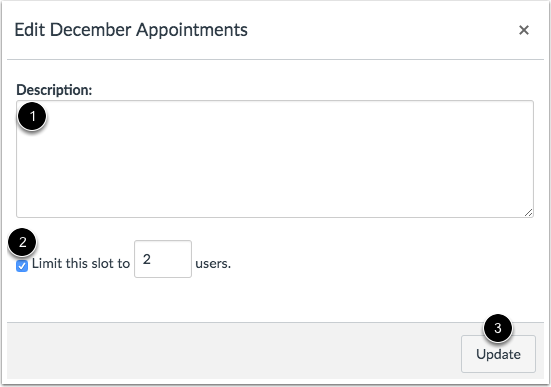Image resolution: width=551 pixels, height=387 pixels.
Task: Focus the Description text area
Action: [x=275, y=159]
